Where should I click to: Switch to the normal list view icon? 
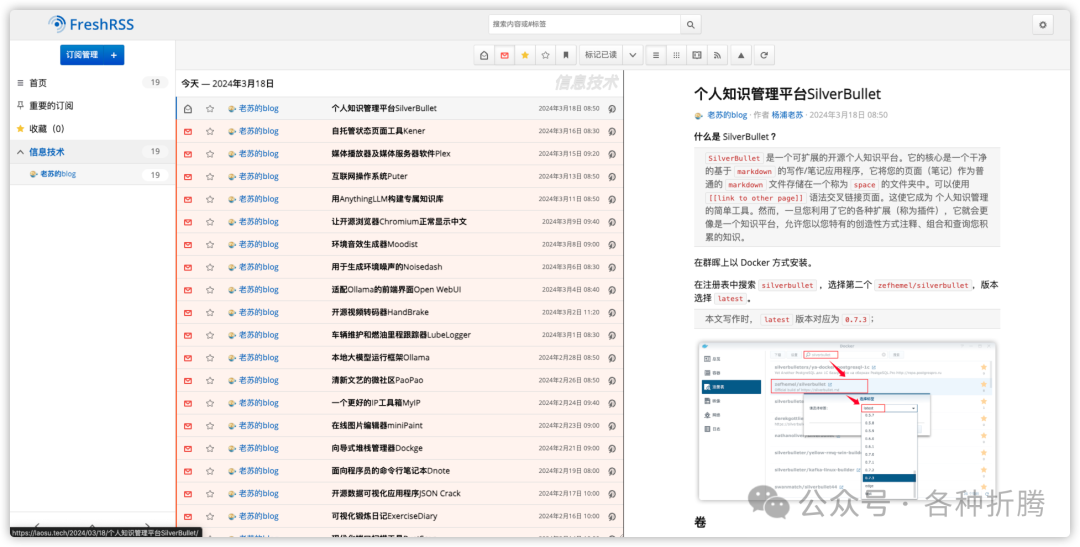(x=656, y=55)
